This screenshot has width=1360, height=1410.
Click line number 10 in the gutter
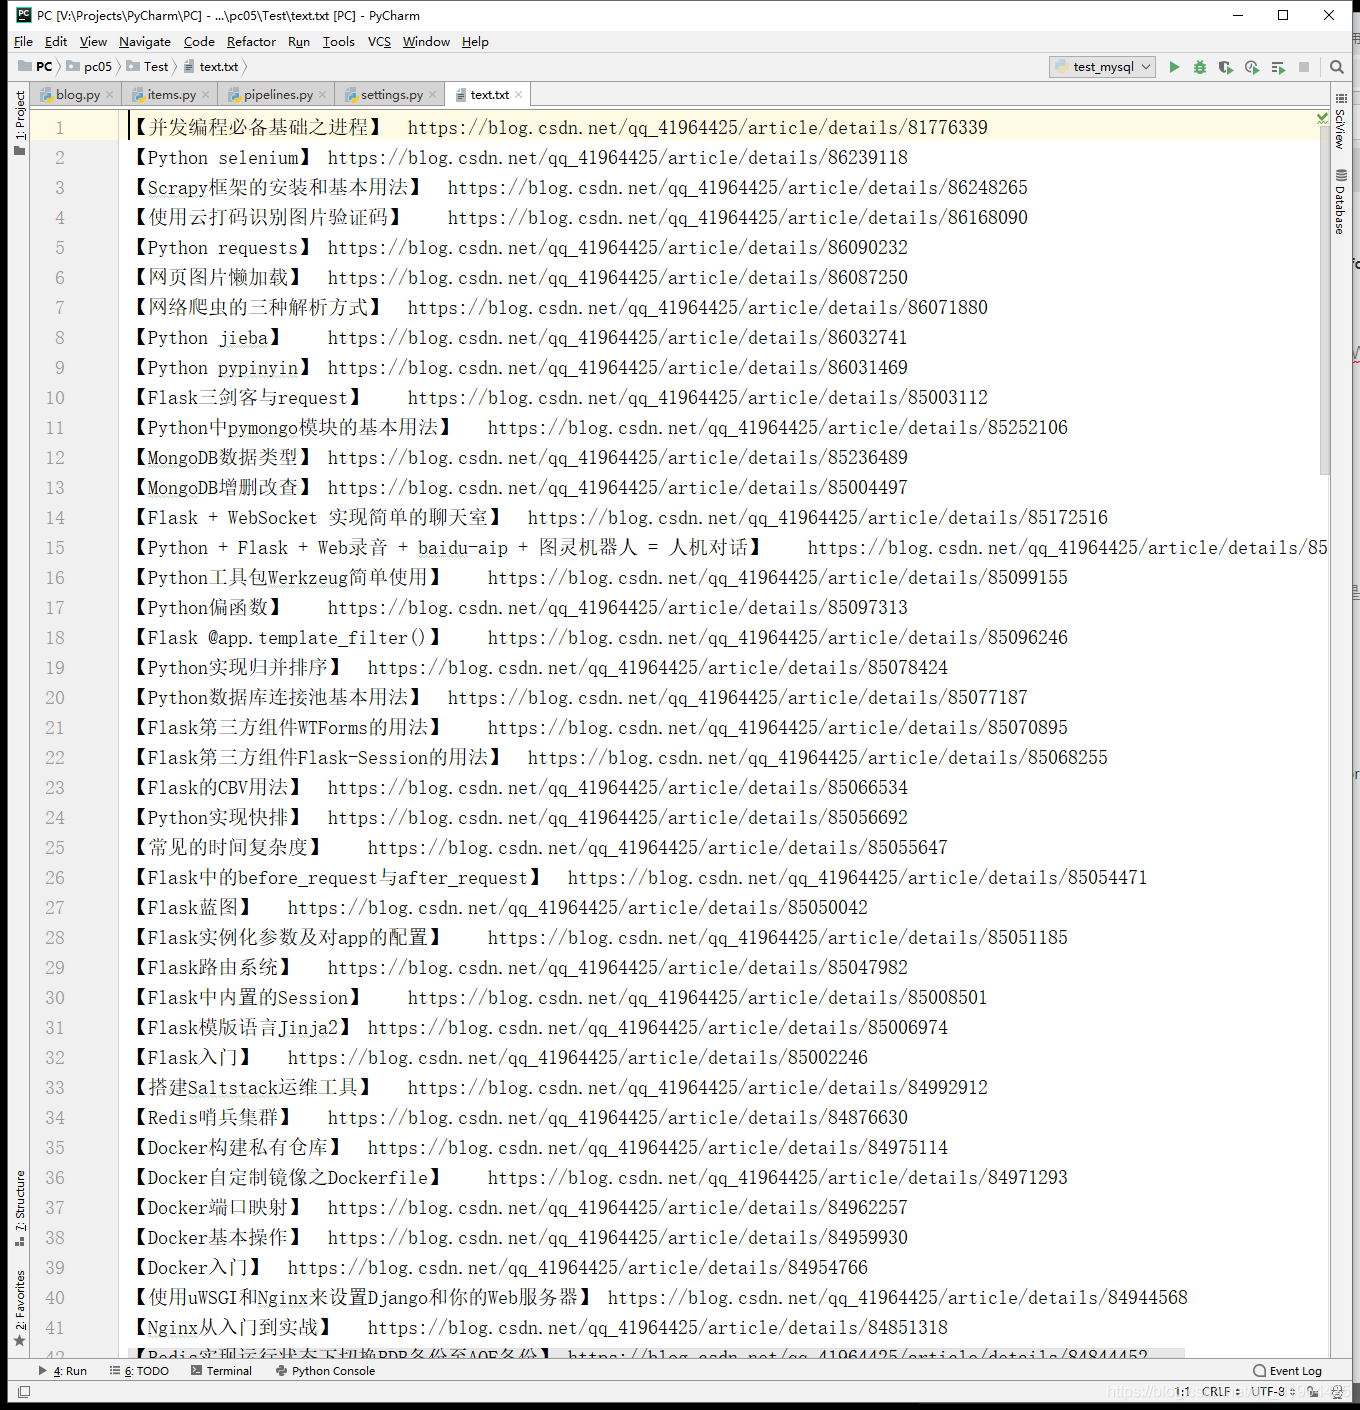pos(55,398)
